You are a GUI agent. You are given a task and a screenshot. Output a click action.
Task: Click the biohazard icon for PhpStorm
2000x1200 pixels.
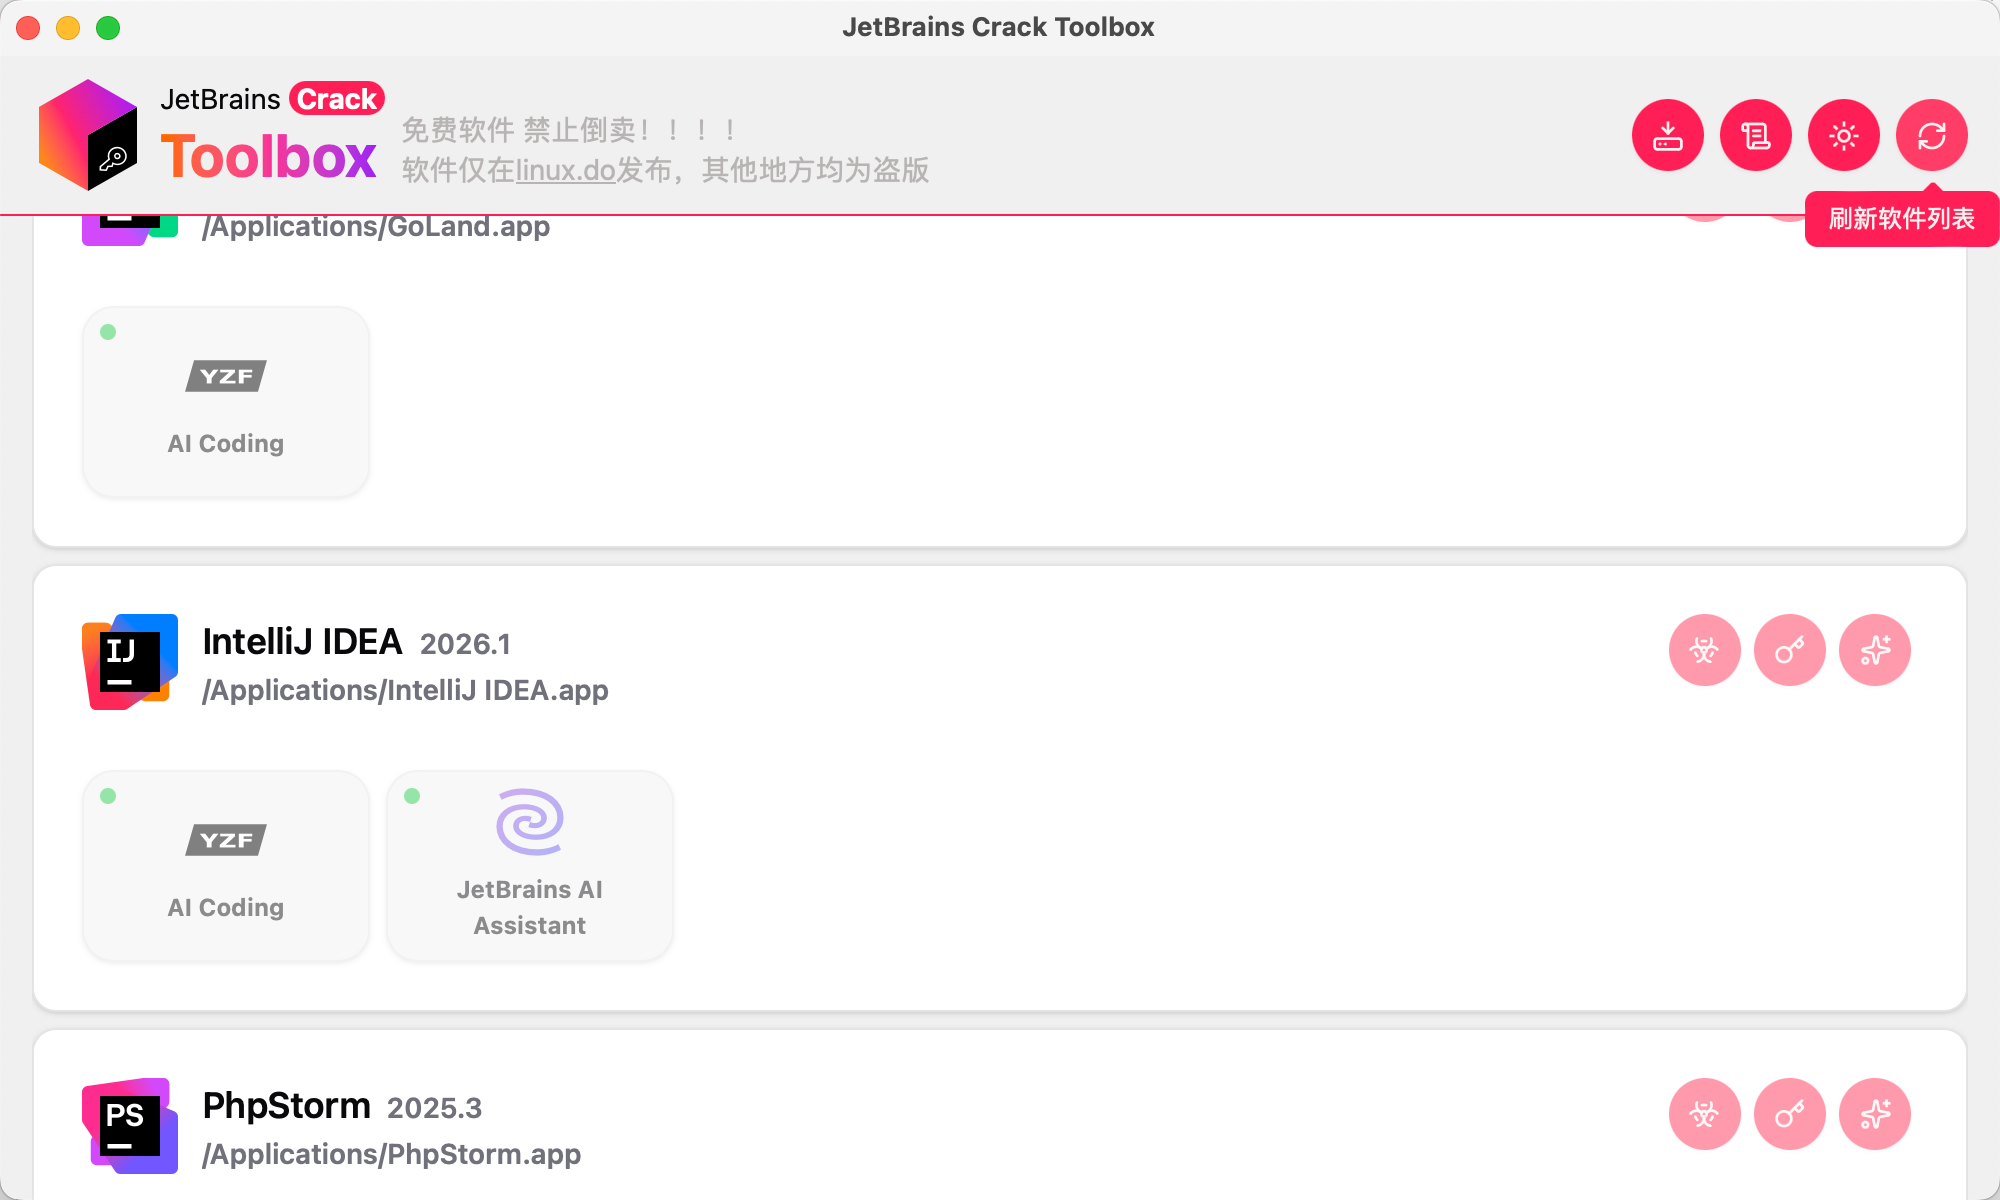tap(1704, 1114)
